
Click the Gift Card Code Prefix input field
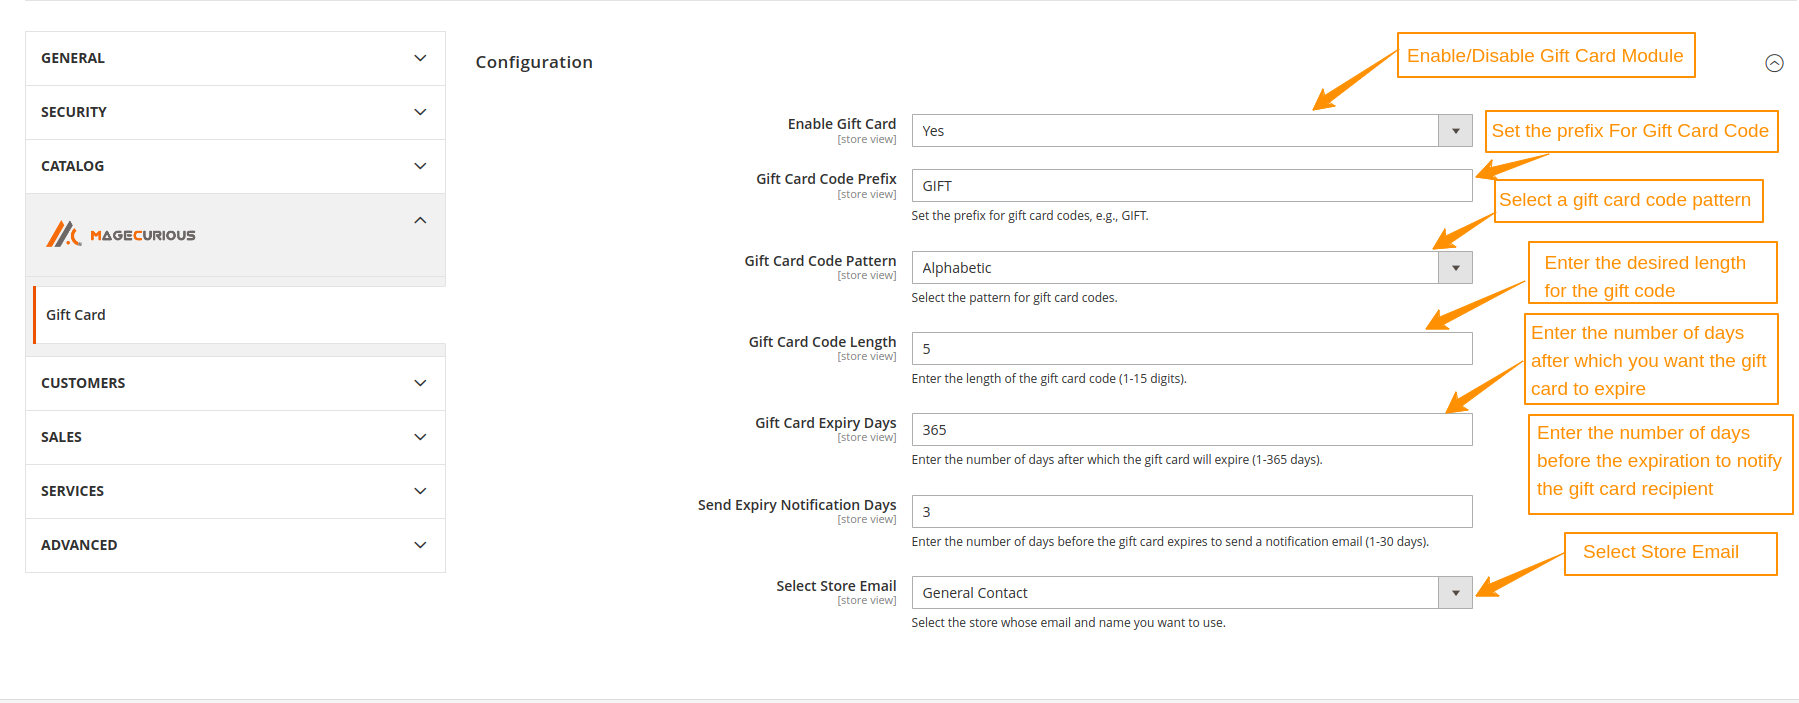pyautogui.click(x=1190, y=185)
